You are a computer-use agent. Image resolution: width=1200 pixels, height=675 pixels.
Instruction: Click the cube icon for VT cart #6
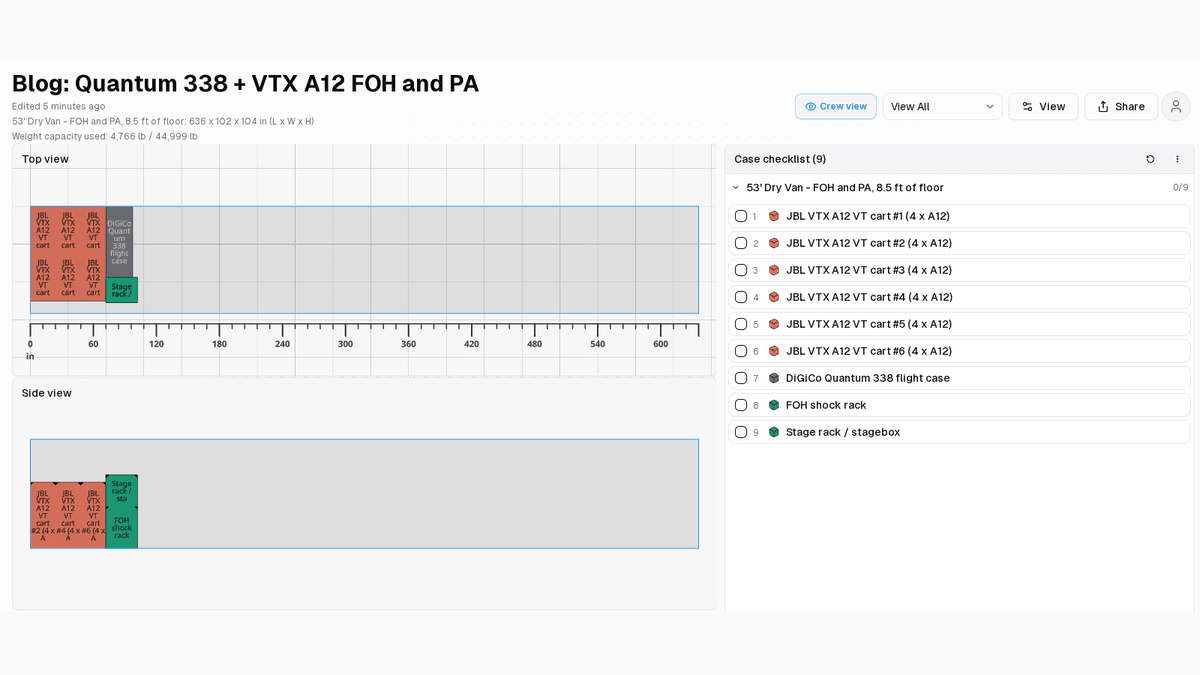coord(774,351)
